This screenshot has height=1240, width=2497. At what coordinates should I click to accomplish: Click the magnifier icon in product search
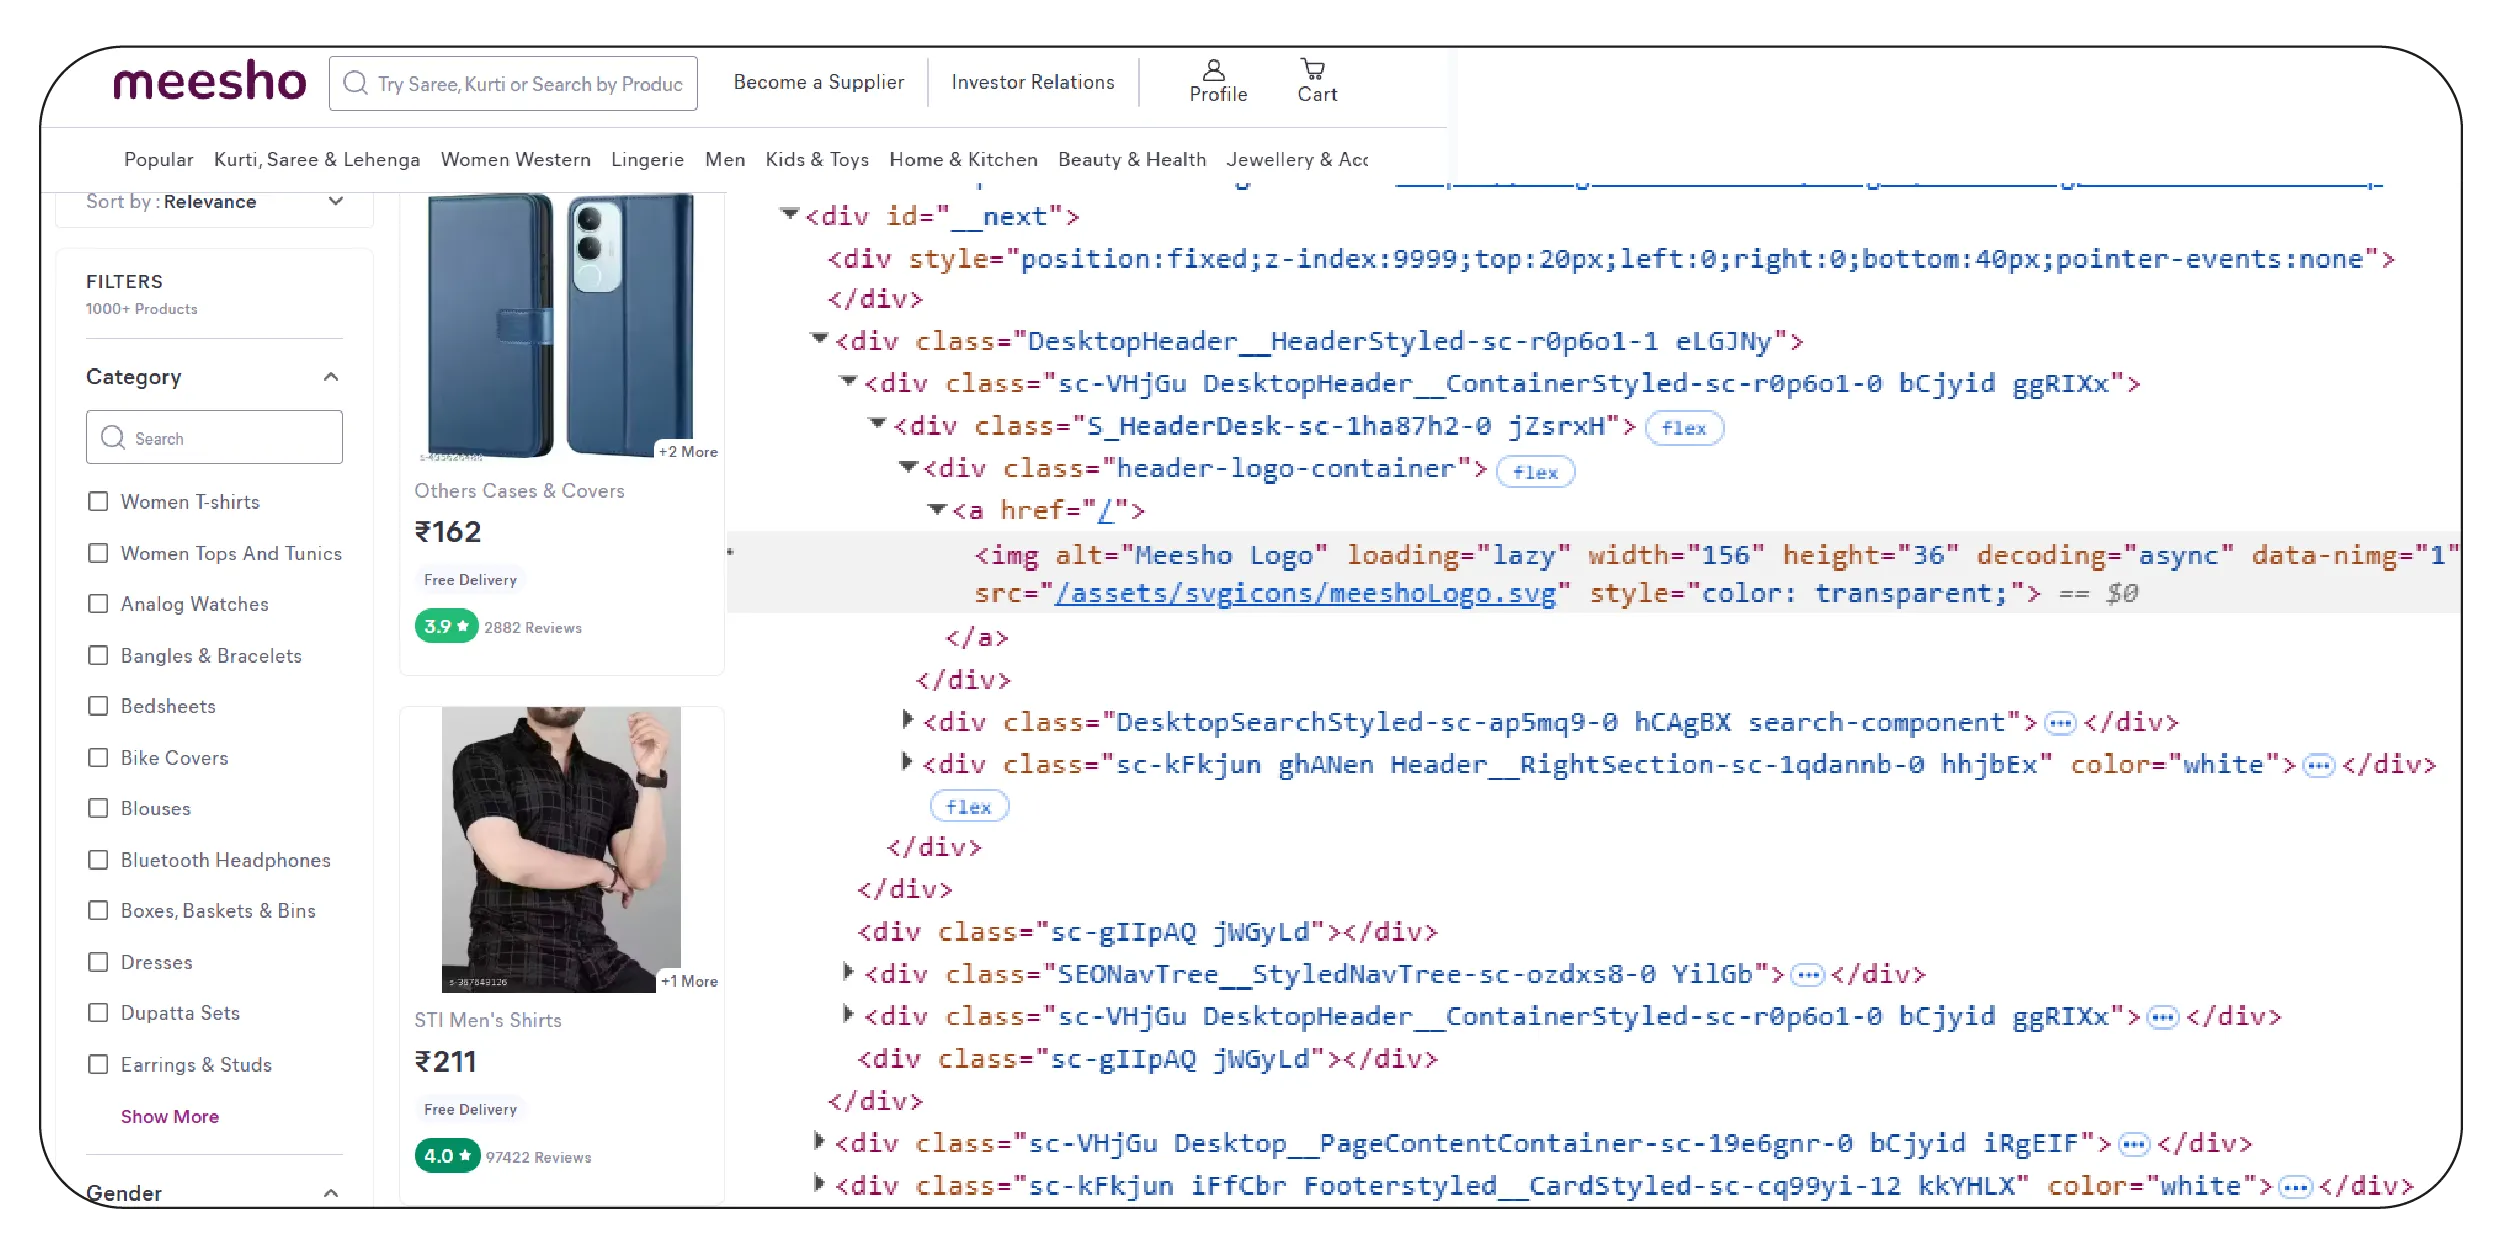point(355,83)
